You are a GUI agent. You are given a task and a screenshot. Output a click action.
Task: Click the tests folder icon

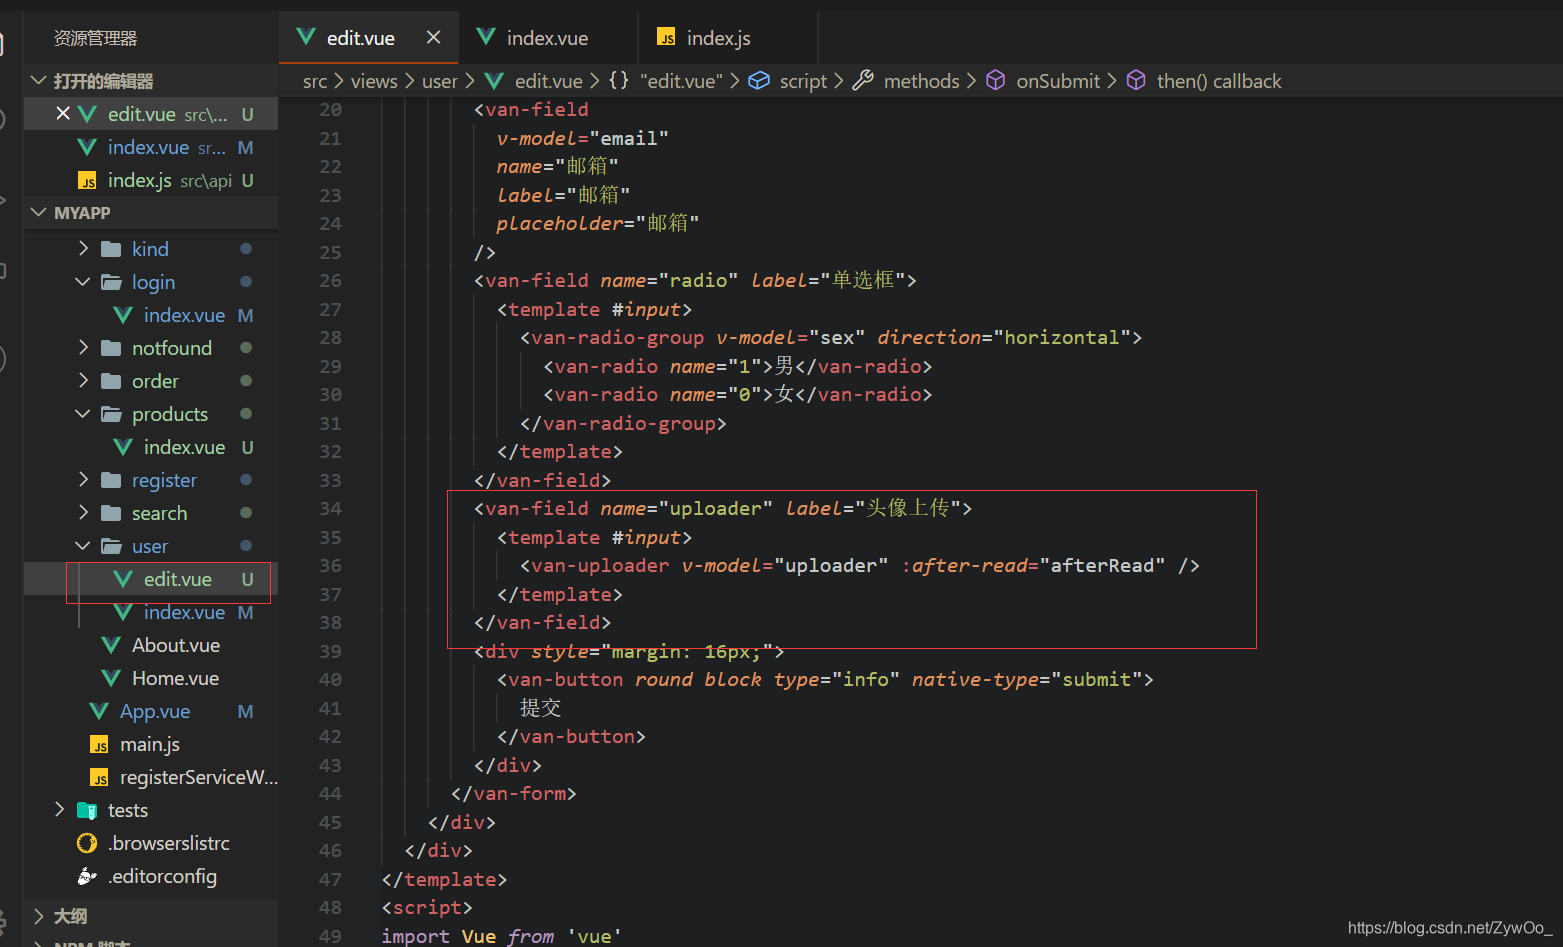pos(88,810)
